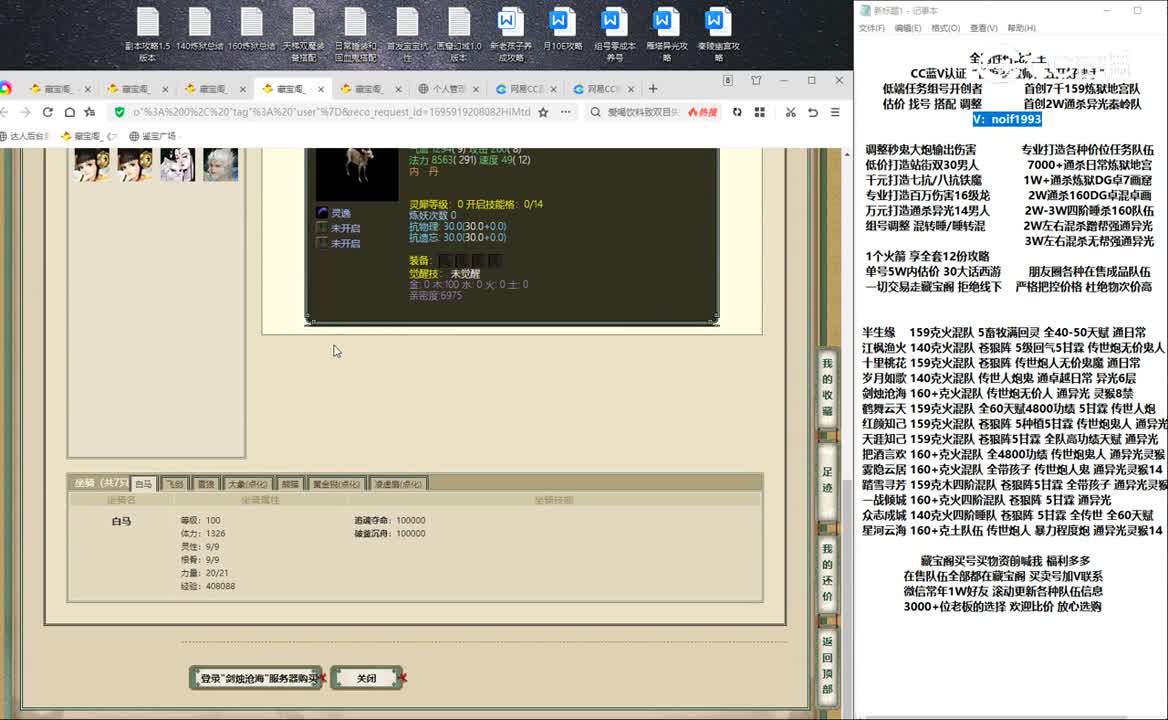The width and height of the screenshot is (1168, 720).
Task: Click the browser address URL field
Action: click(331, 112)
